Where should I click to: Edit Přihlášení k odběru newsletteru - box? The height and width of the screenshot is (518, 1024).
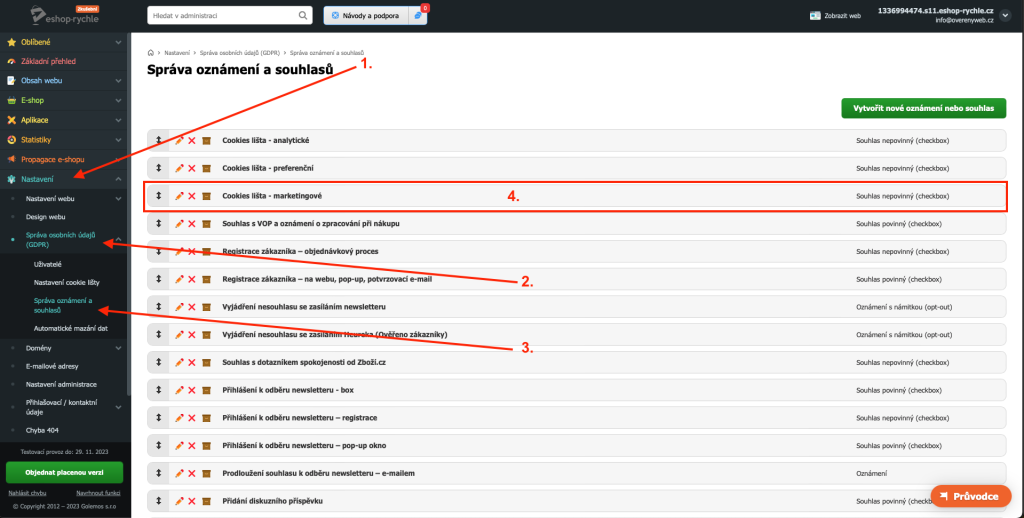click(179, 390)
